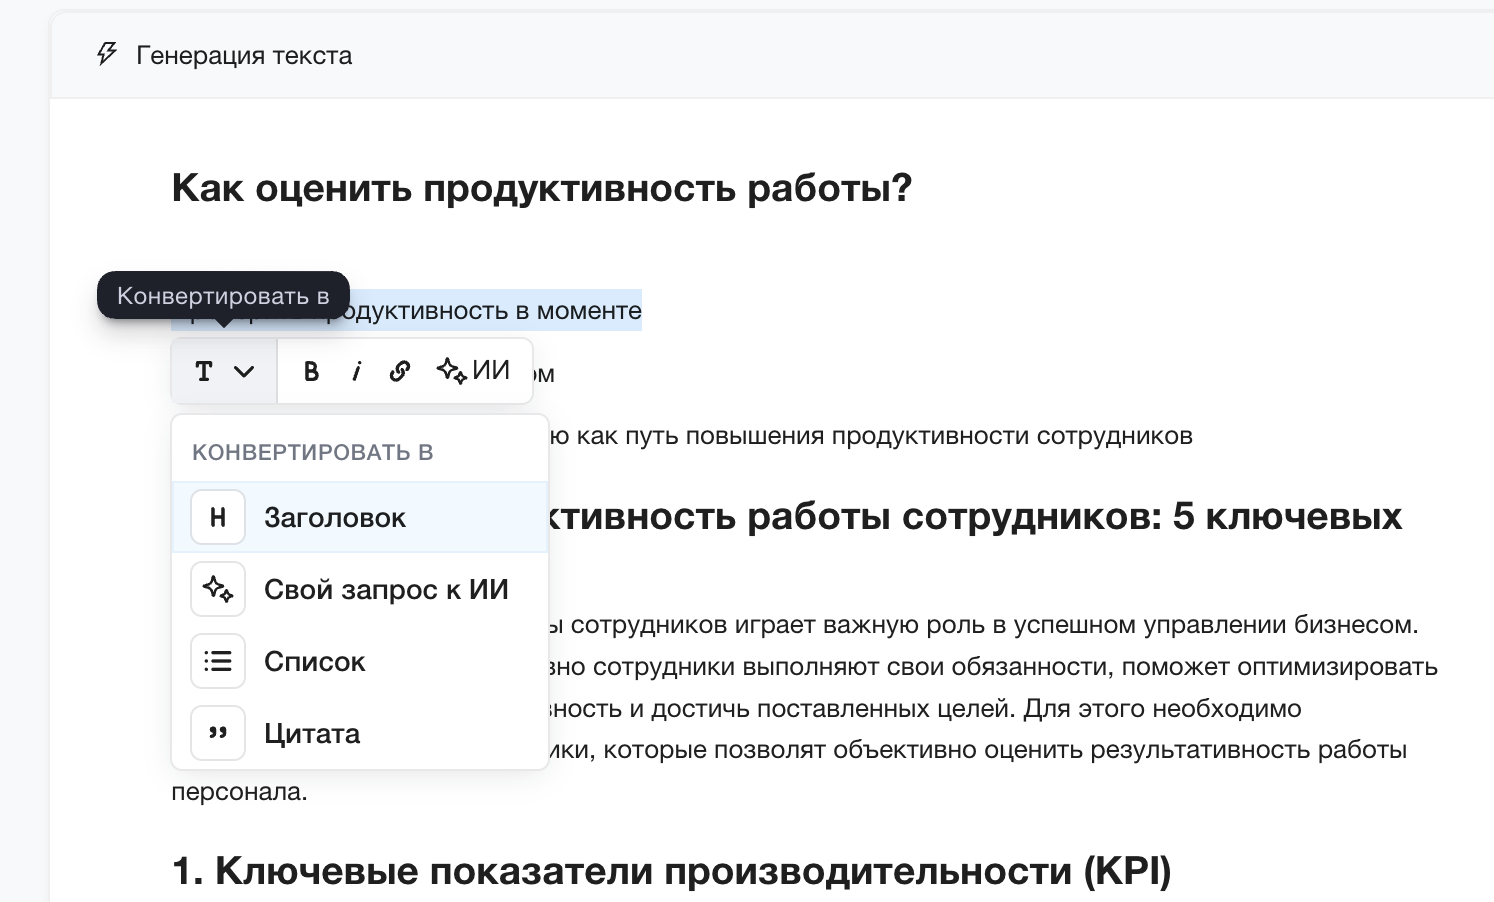Toggle bold formatting with the B button

tap(311, 371)
